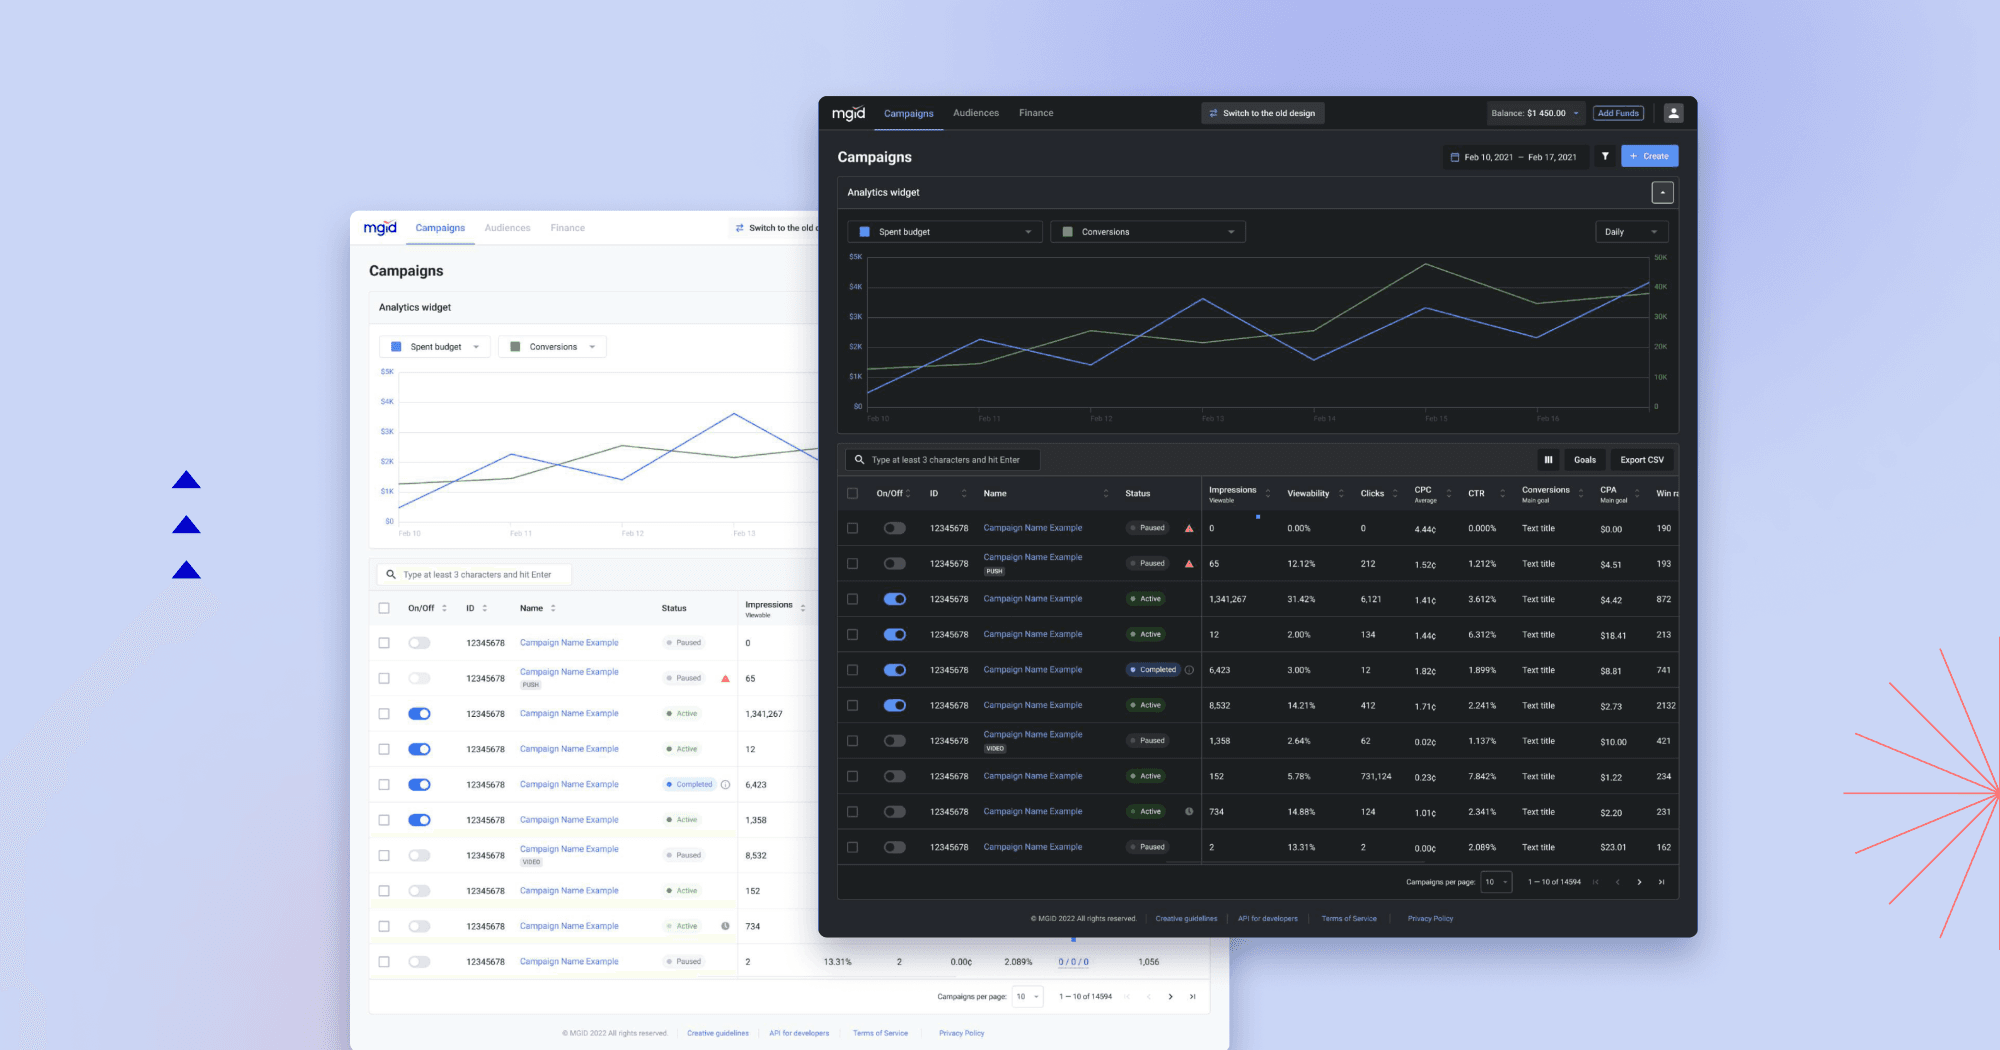This screenshot has height=1050, width=2000.
Task: Open Terms of Service in the footer
Action: pyautogui.click(x=1349, y=918)
